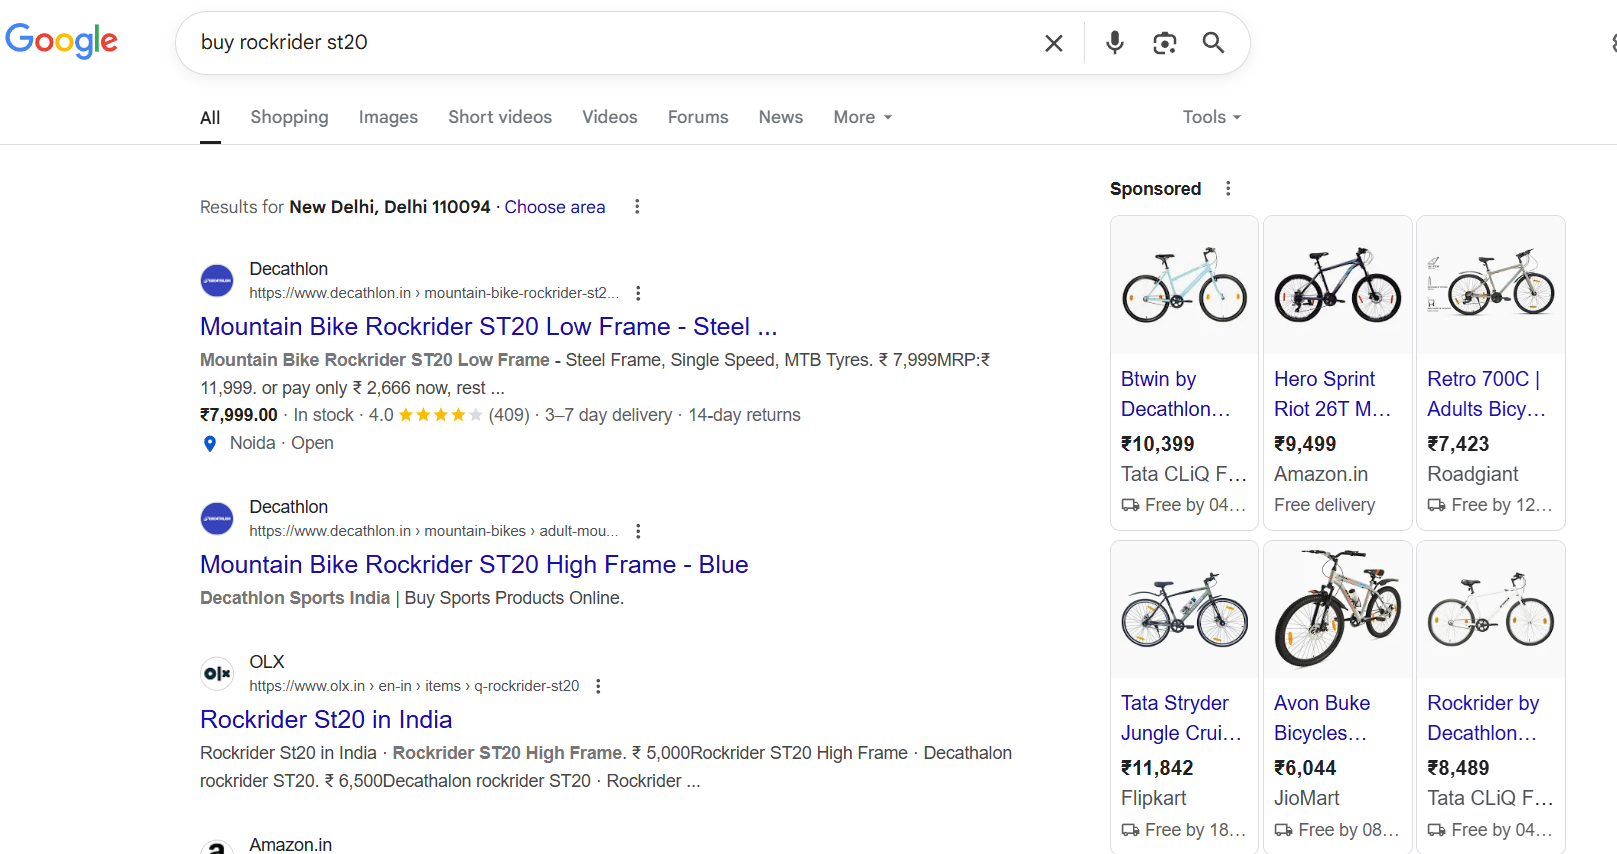
Task: Open three-dot menu beside Sponsored label
Action: click(1228, 189)
